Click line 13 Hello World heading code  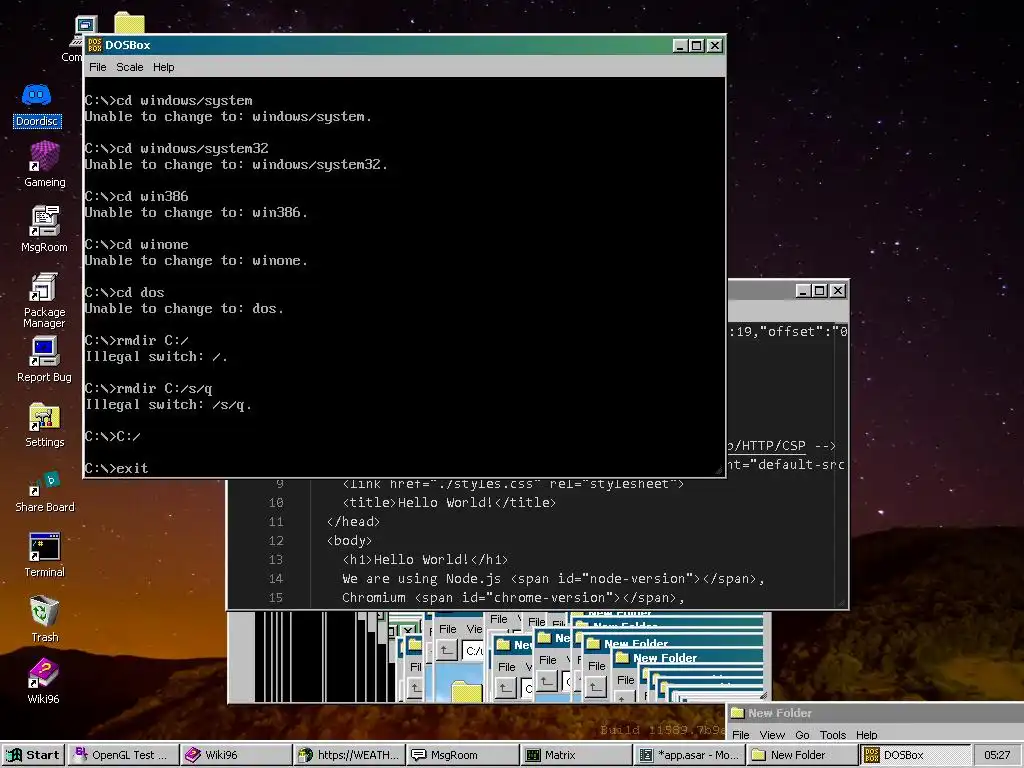tap(424, 560)
